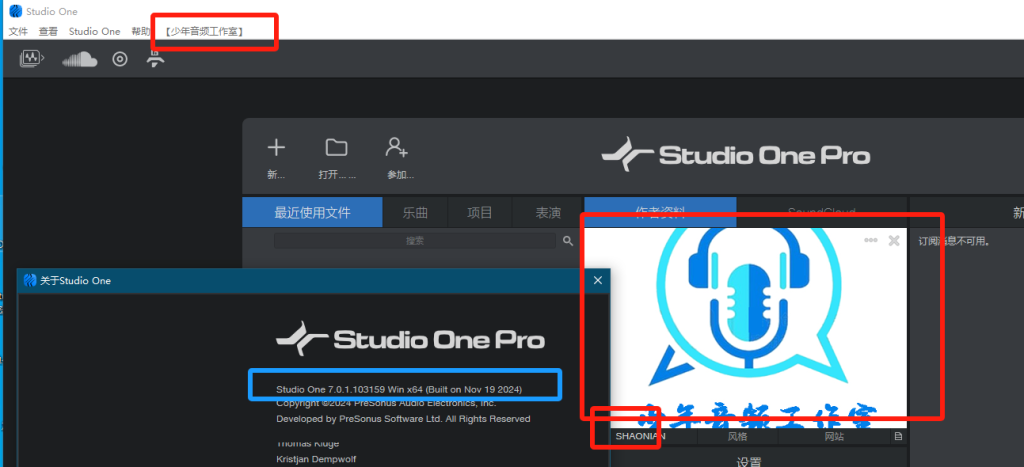This screenshot has width=1024, height=467.
Task: Click the 风格 field
Action: point(737,436)
